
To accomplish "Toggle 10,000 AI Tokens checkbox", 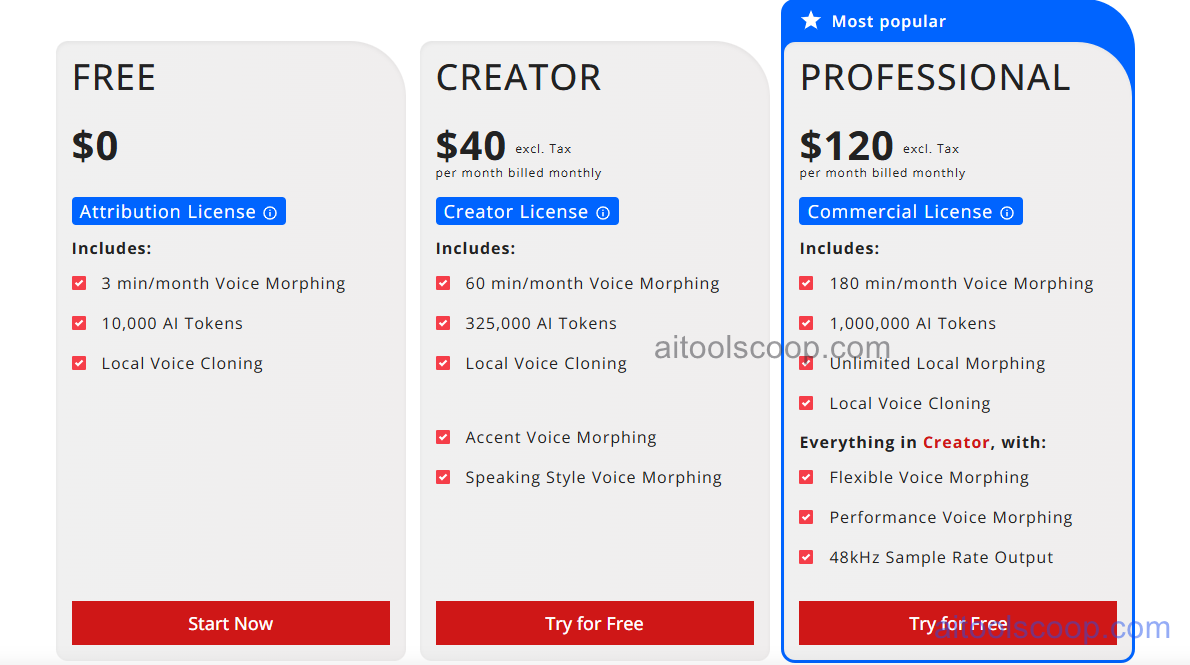I will point(79,323).
